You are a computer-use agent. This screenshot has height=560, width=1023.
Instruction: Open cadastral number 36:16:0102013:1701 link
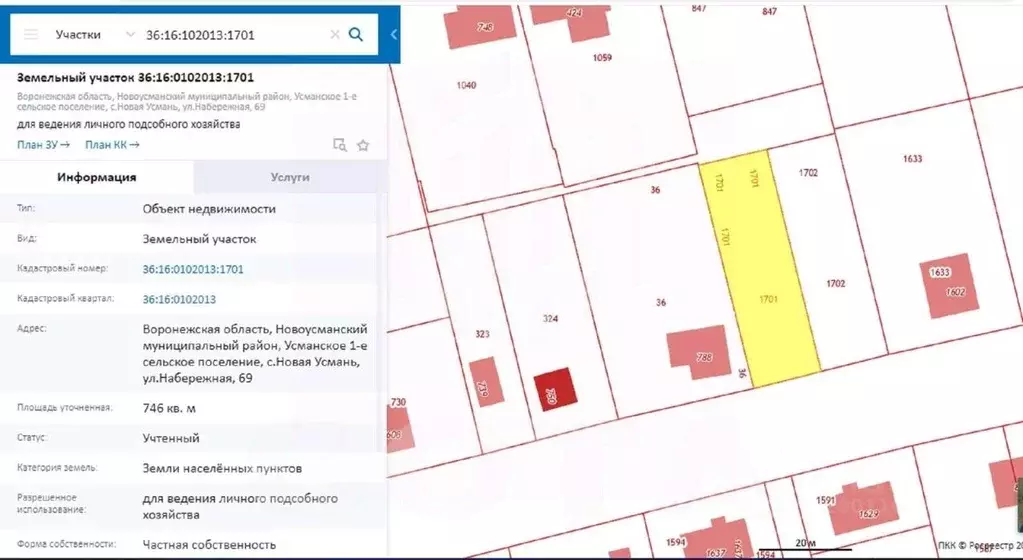pos(193,269)
